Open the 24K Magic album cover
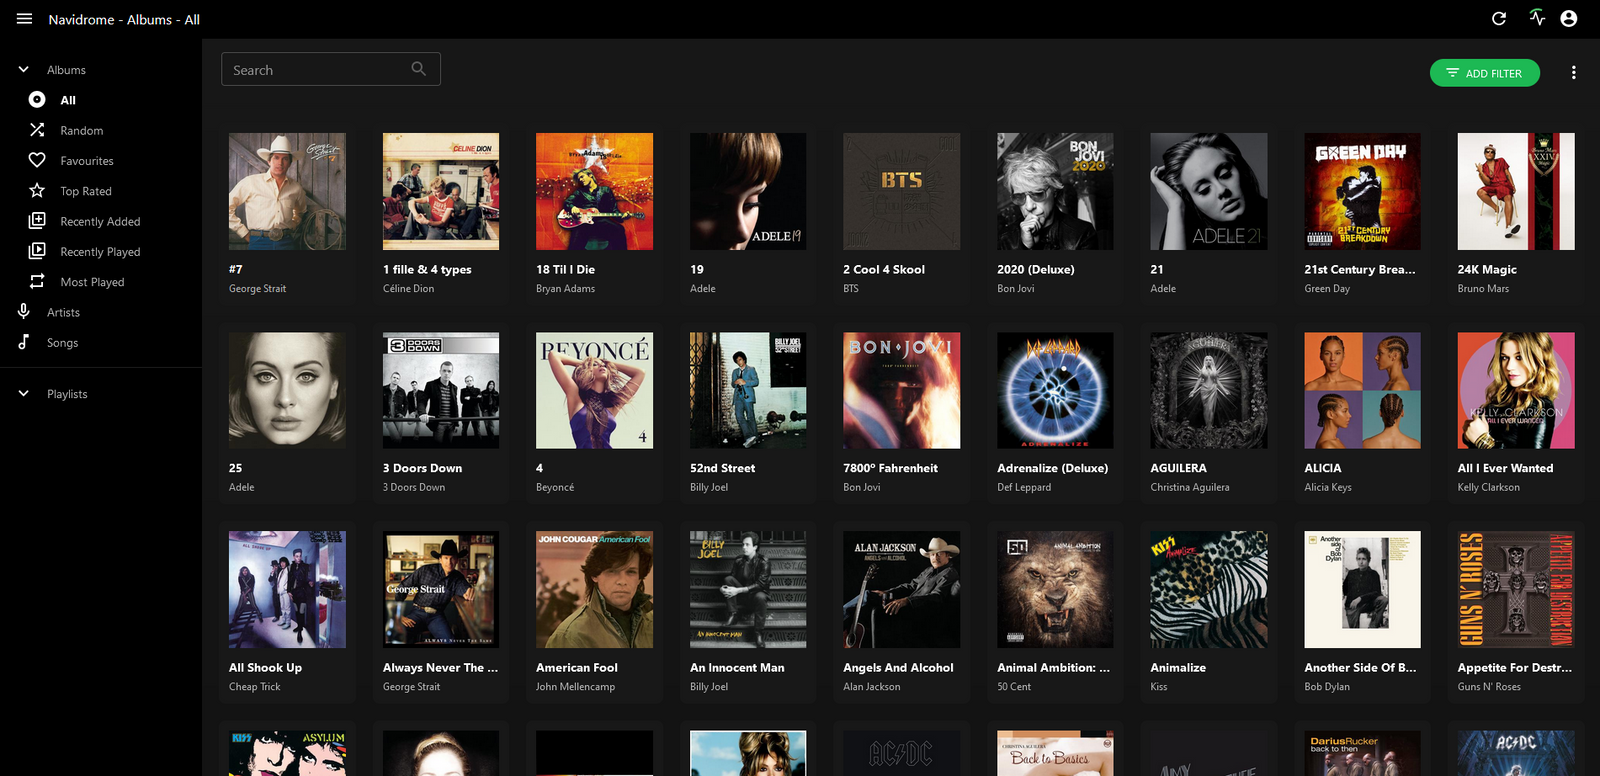The image size is (1600, 776). tap(1516, 191)
